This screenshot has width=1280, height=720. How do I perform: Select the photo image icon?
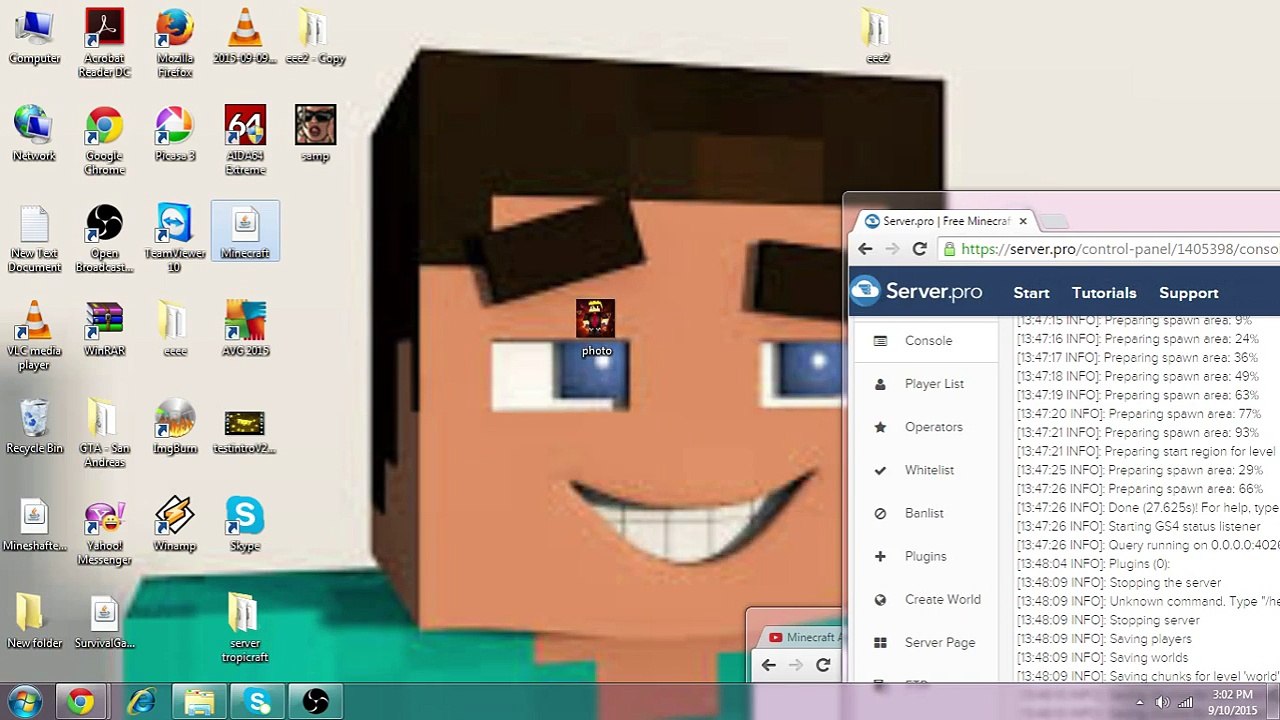point(596,328)
